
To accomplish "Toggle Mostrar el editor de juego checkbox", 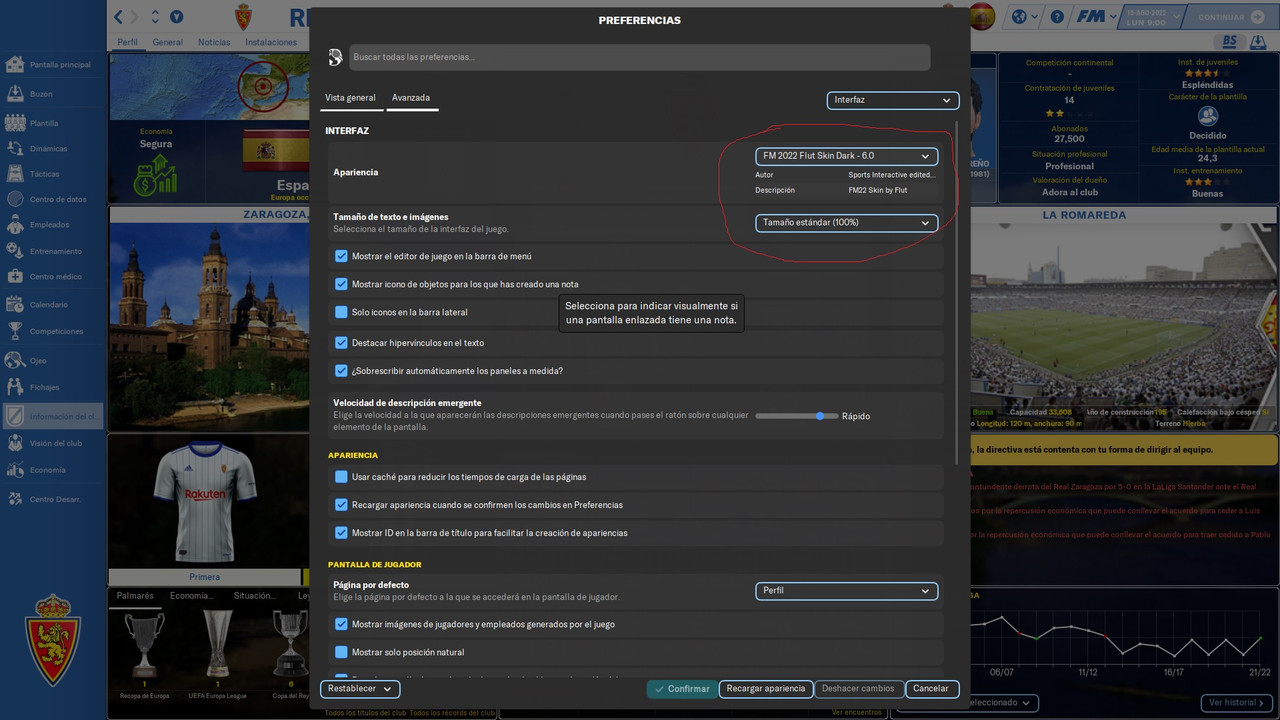I will pyautogui.click(x=341, y=256).
